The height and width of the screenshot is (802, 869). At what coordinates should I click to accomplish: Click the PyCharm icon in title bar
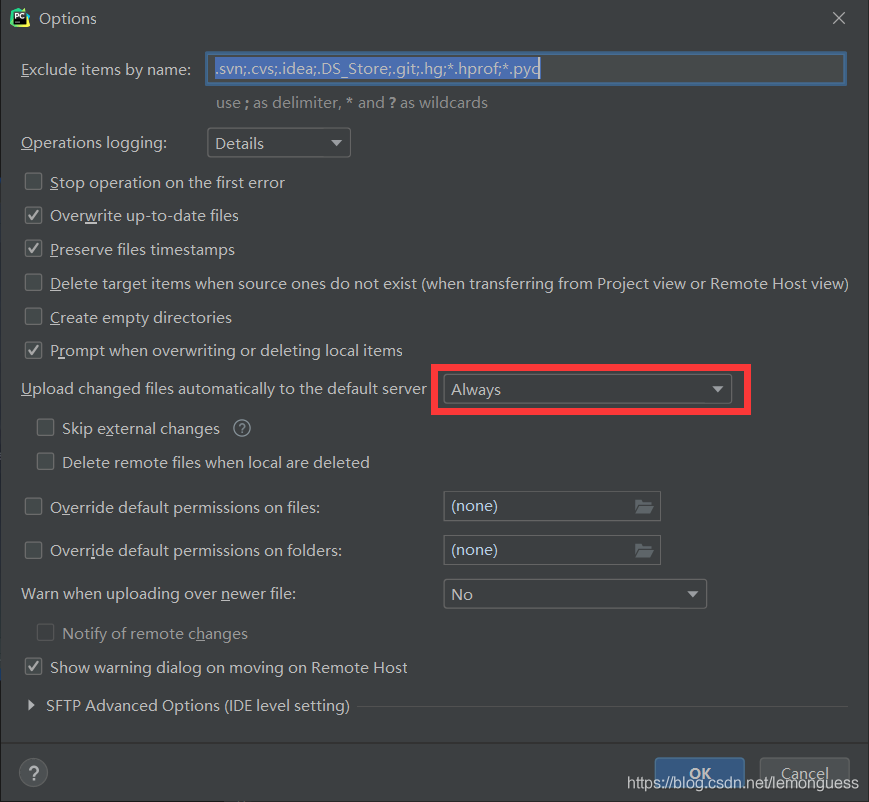click(x=19, y=19)
